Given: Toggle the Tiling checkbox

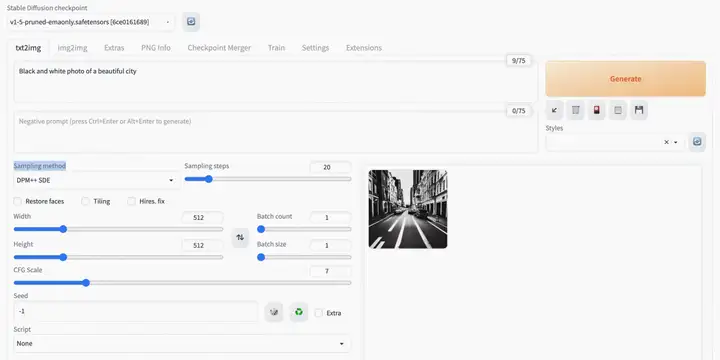Looking at the screenshot, I should [x=85, y=201].
